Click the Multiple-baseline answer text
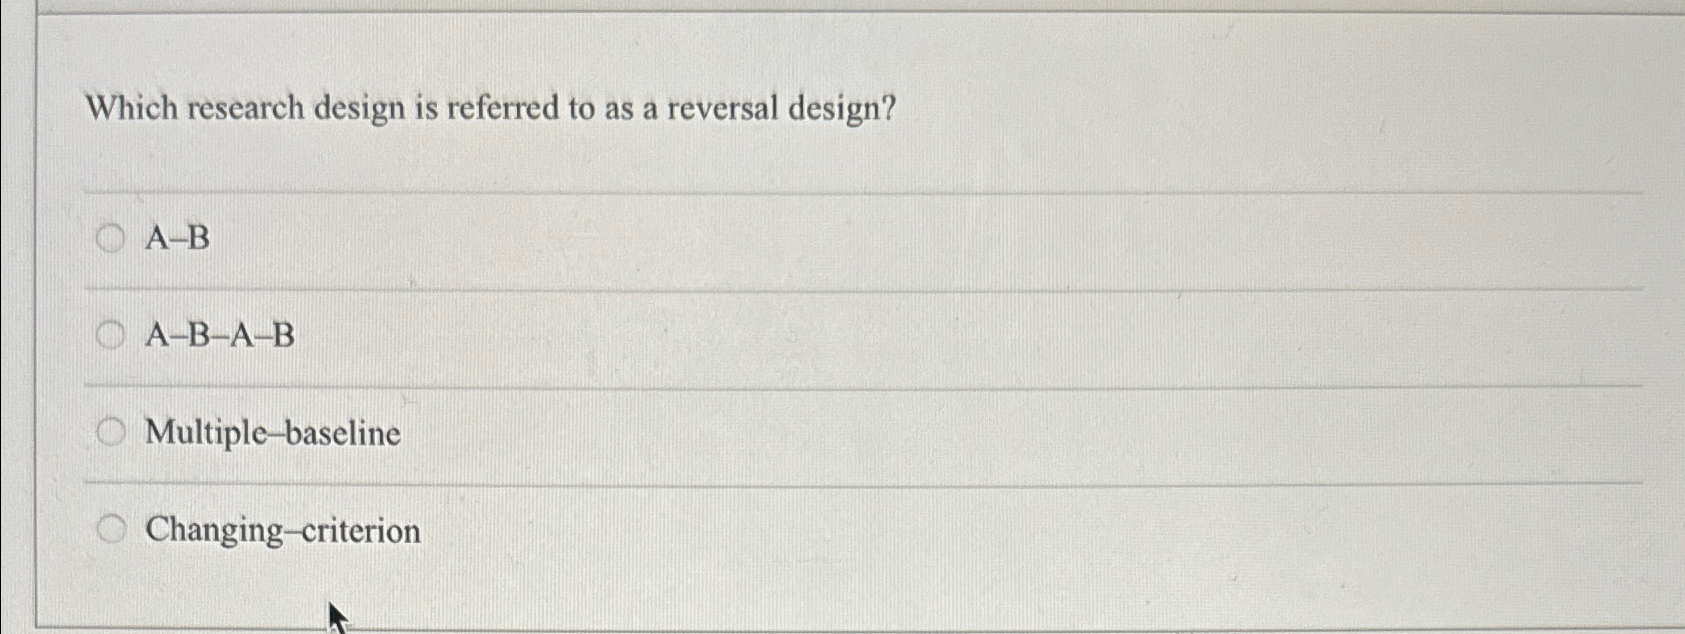The image size is (1685, 634). point(272,432)
